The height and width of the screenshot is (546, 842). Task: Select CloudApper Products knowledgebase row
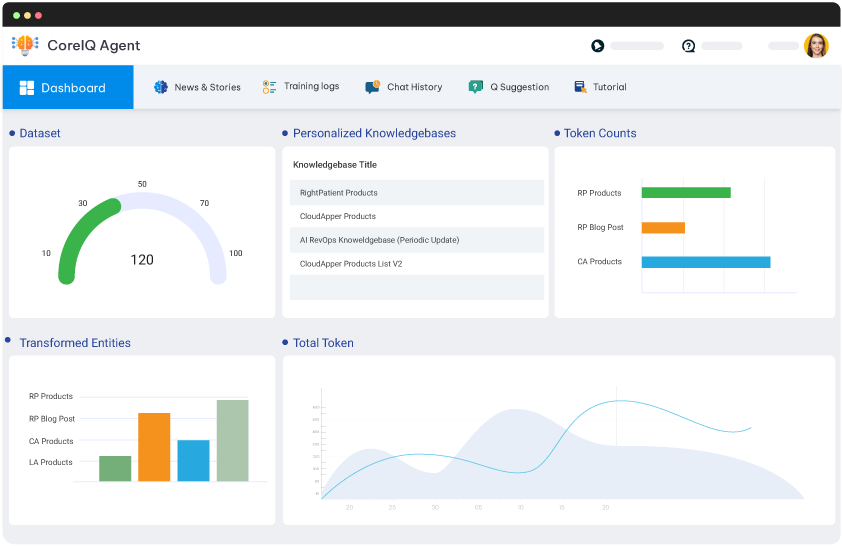417,216
